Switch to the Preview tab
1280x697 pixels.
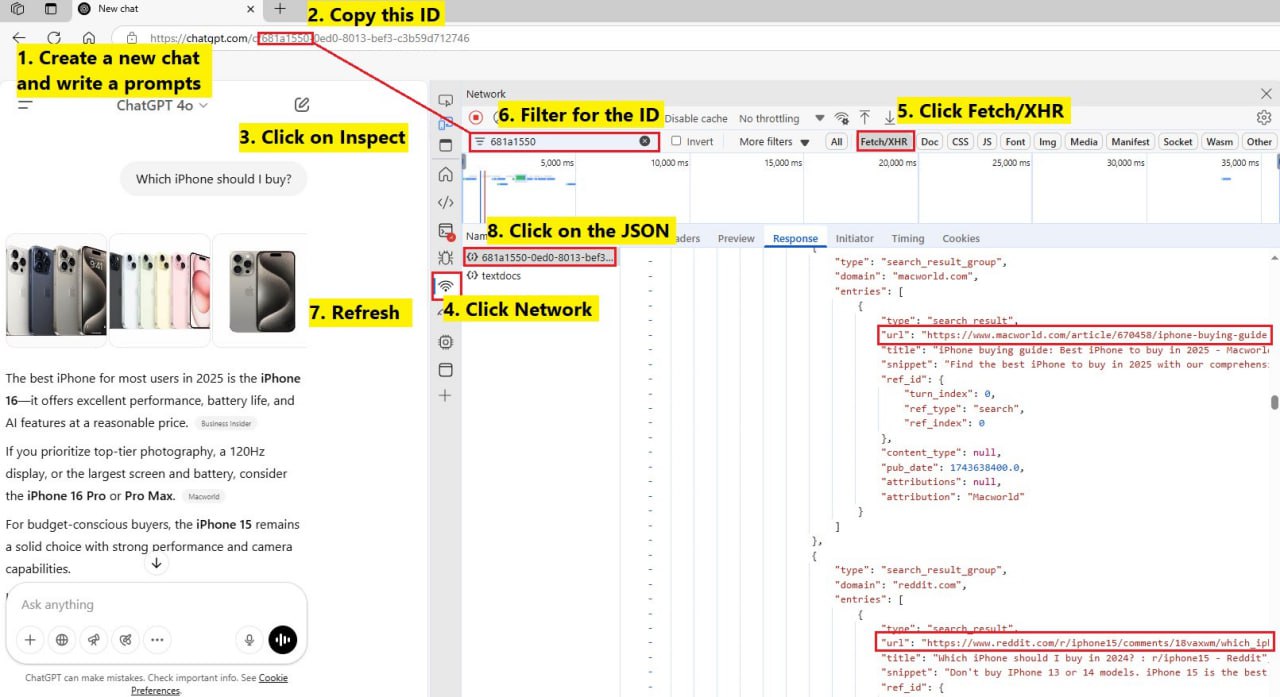coord(736,239)
